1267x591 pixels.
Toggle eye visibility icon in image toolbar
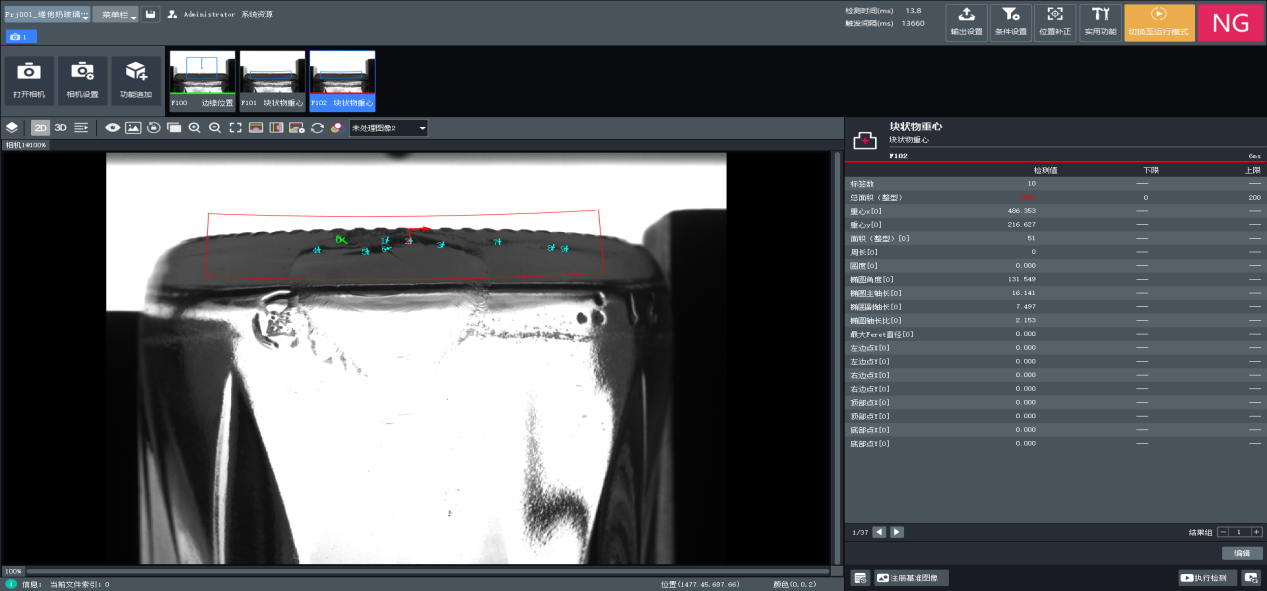point(113,128)
